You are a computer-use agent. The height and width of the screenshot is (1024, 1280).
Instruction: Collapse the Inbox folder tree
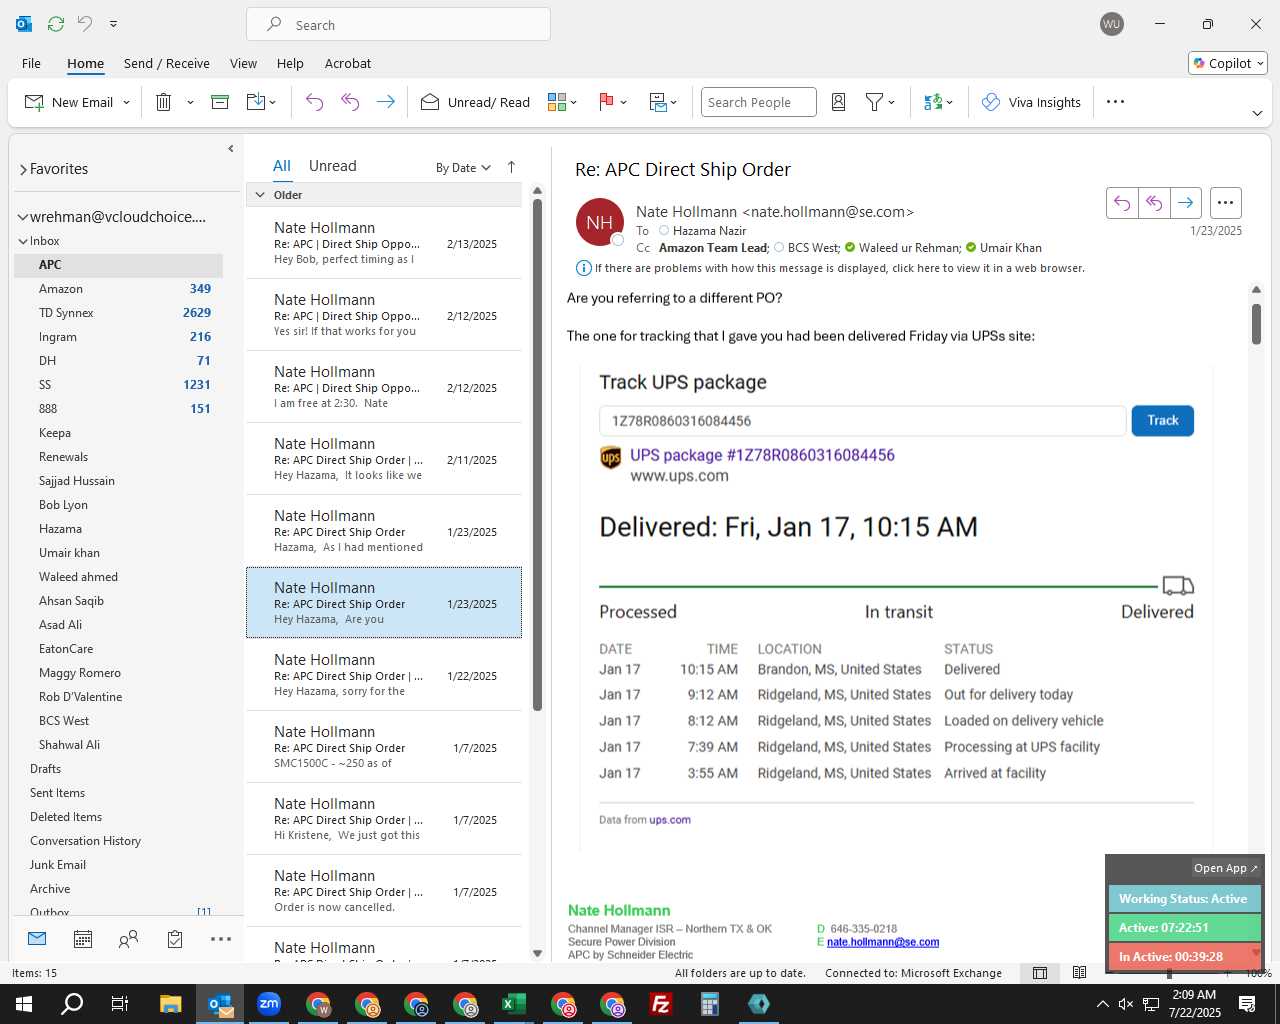[x=22, y=241]
